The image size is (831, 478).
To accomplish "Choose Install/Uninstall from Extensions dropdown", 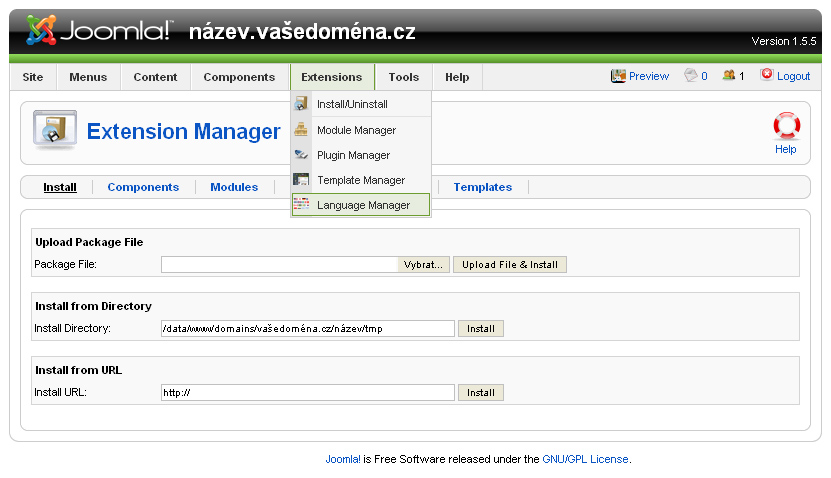I will click(361, 104).
